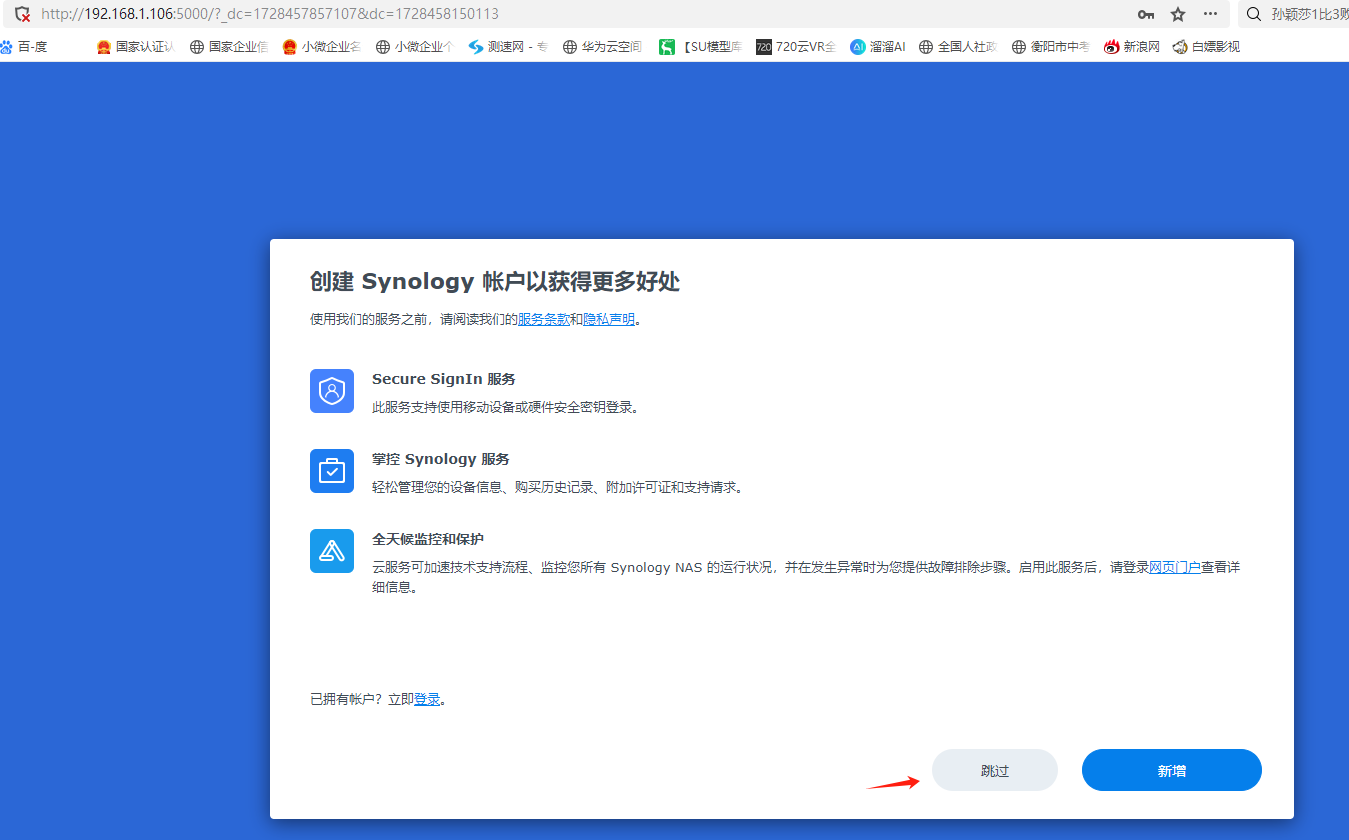Image resolution: width=1349 pixels, height=840 pixels.
Task: Click the text 此服务支持使用移动设备或硬件安全密钥登录
Action: [x=505, y=407]
